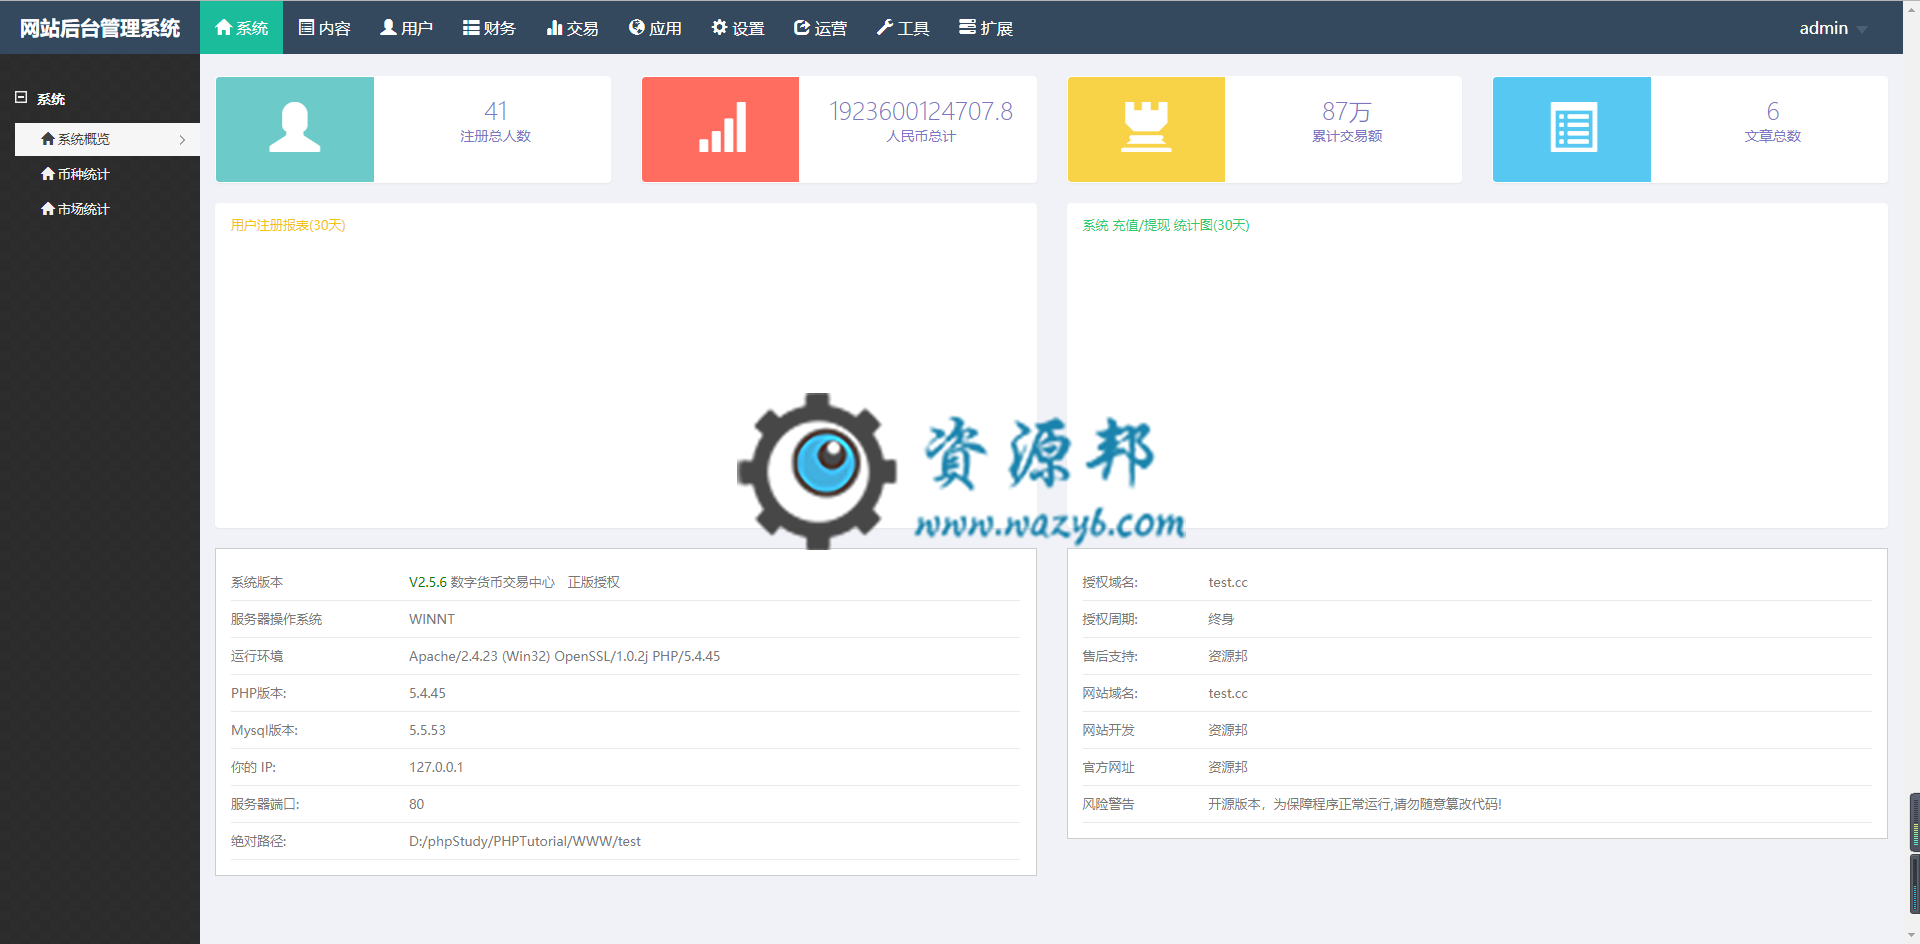The image size is (1920, 944).
Task: Open the 工具 menu
Action: [903, 28]
